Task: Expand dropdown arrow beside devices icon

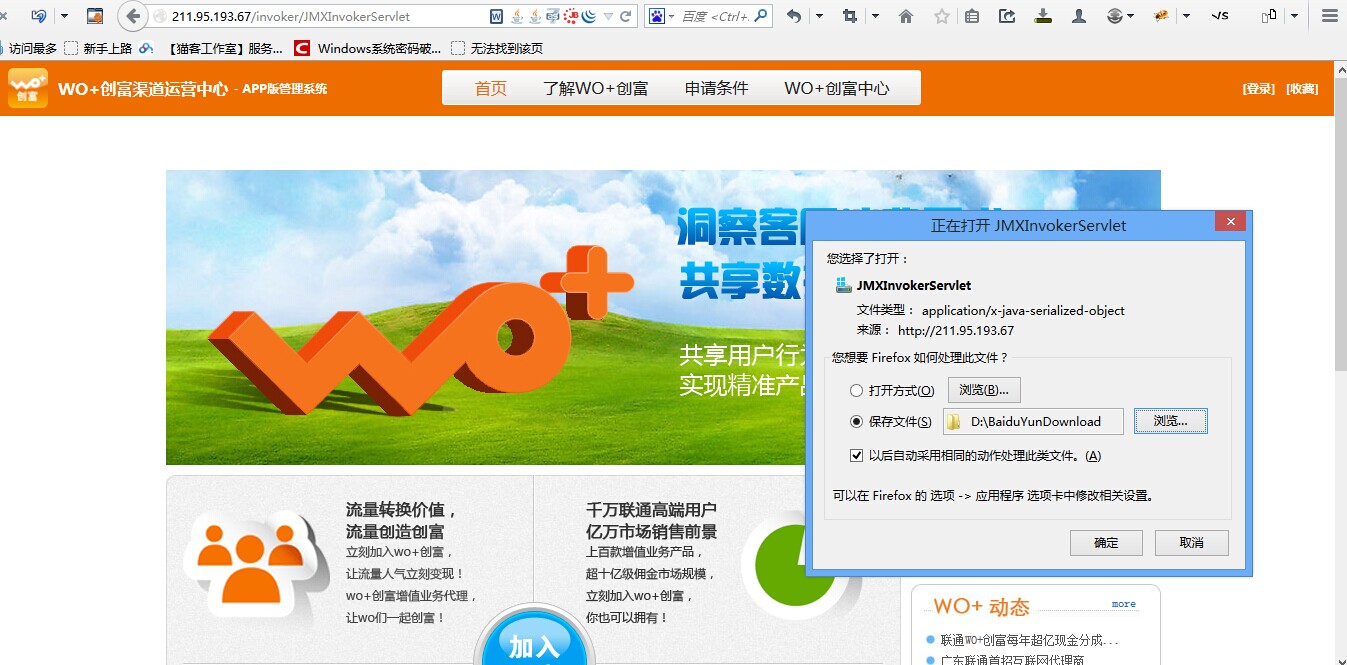Action: 1295,16
